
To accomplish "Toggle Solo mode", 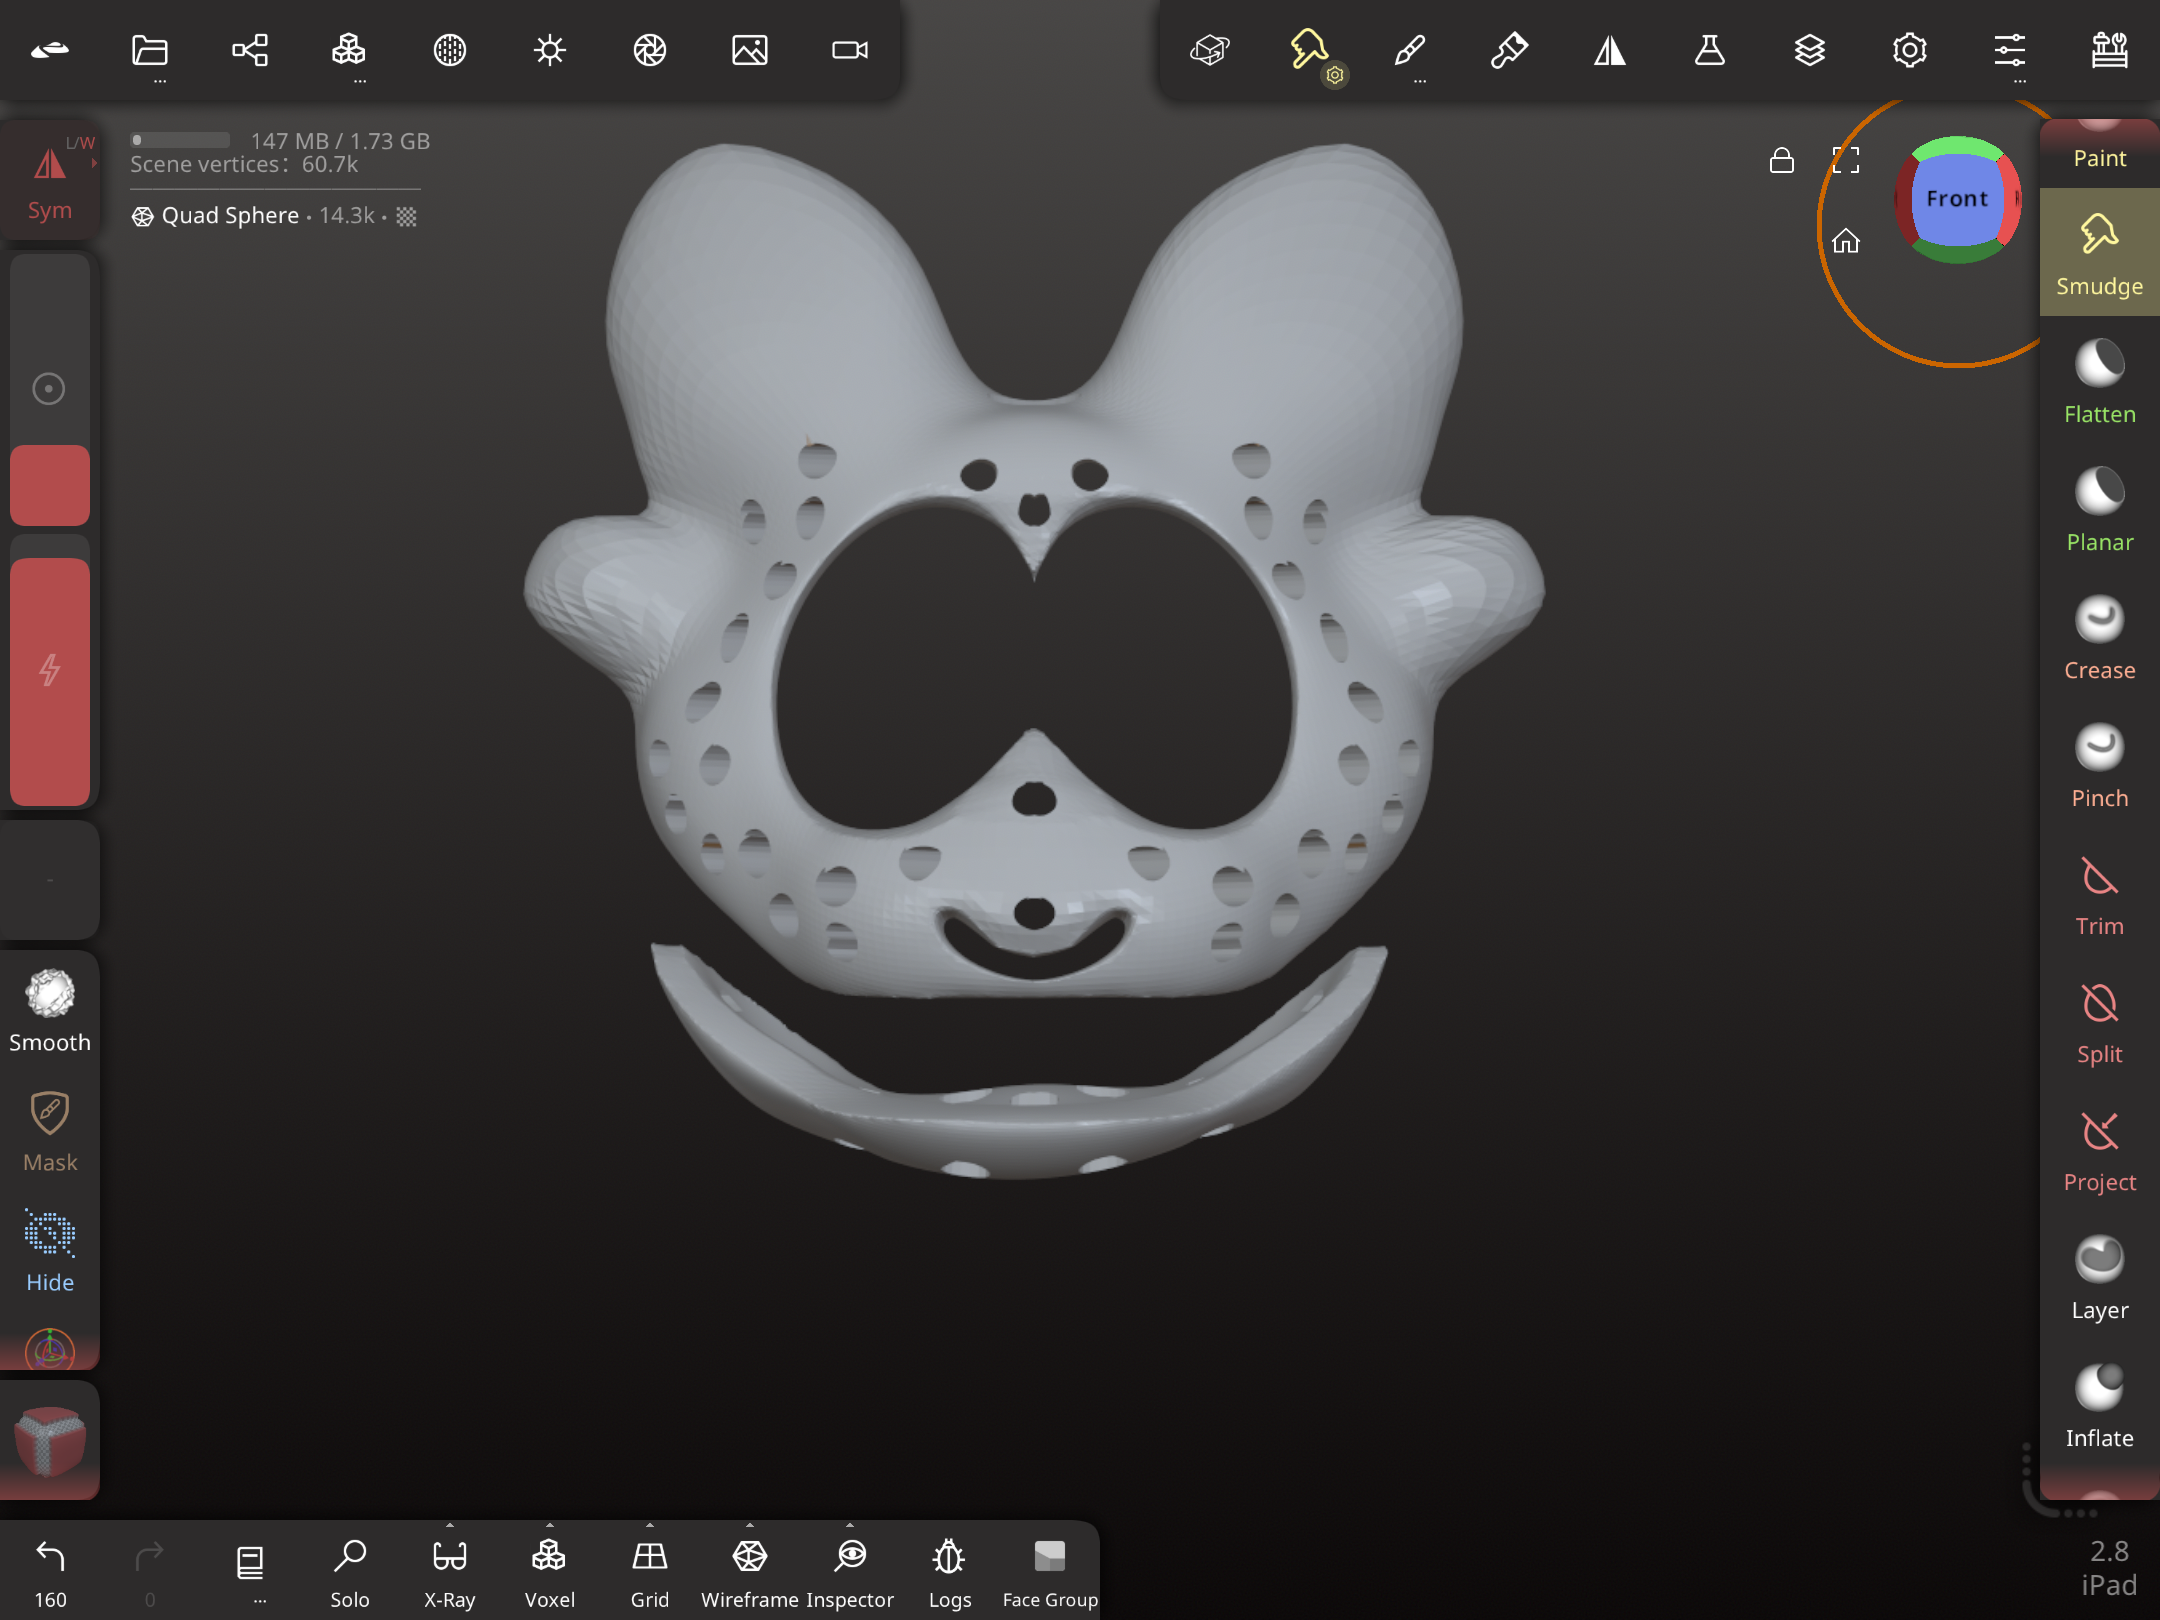I will [x=350, y=1572].
